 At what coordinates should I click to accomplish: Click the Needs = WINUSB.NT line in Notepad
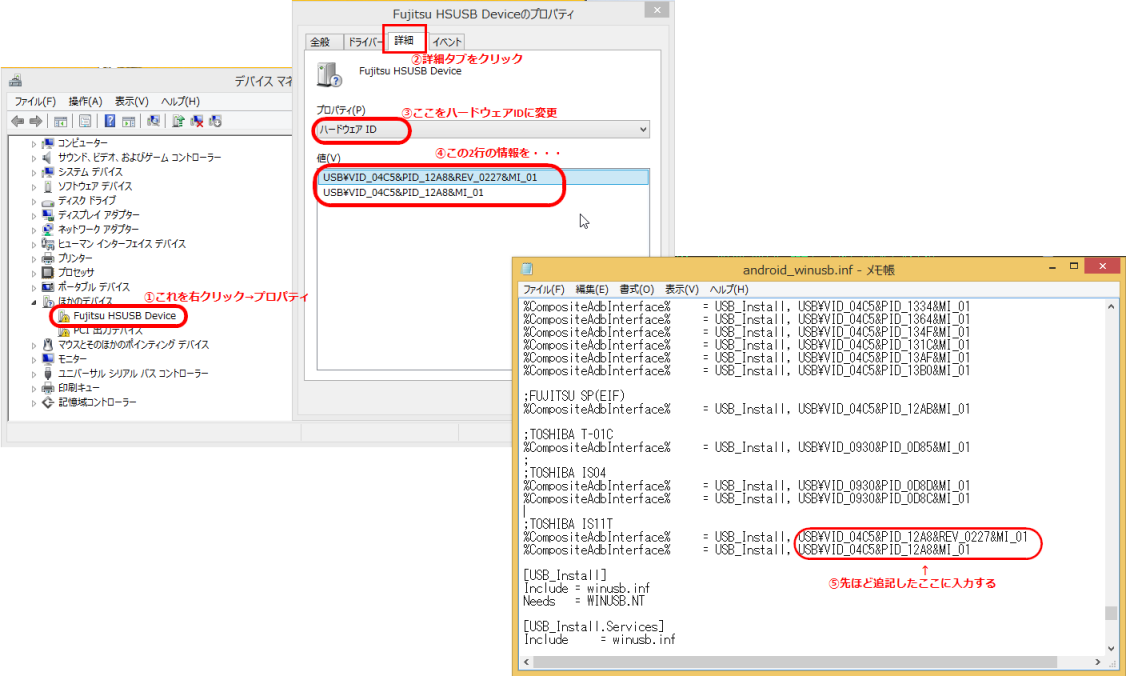pos(584,601)
